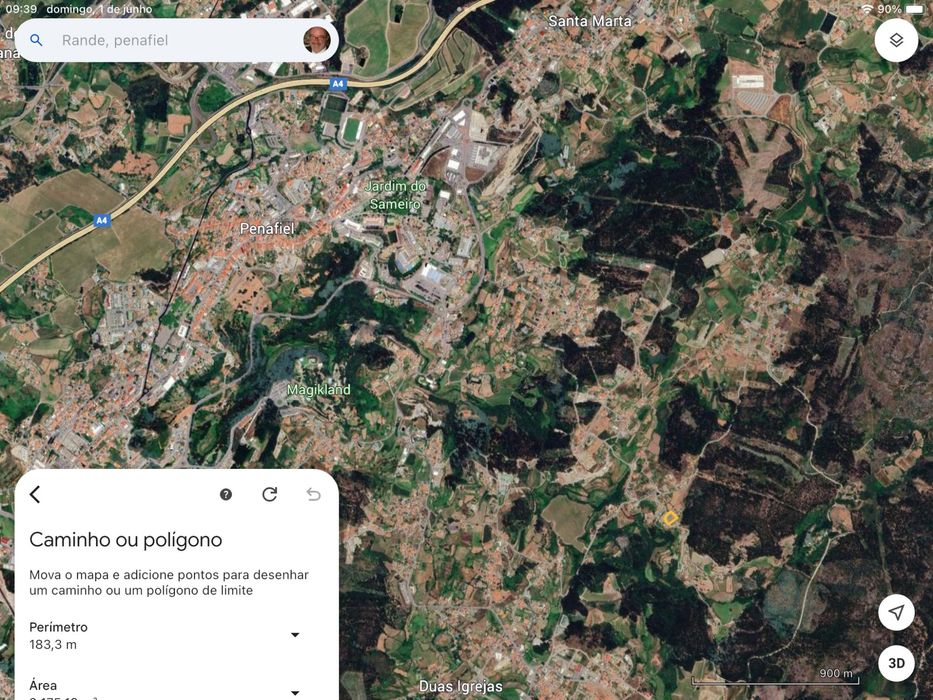
Task: Tap the upper A4 highway shield
Action: point(338,84)
